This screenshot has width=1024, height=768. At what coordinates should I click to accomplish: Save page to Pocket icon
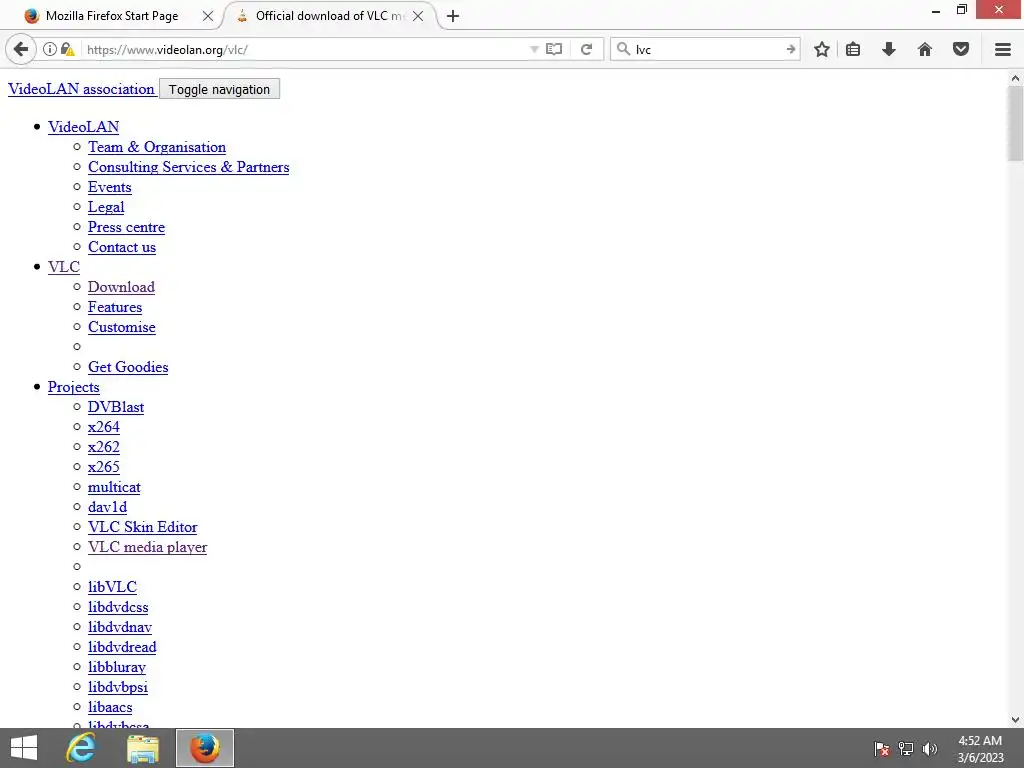coord(961,49)
